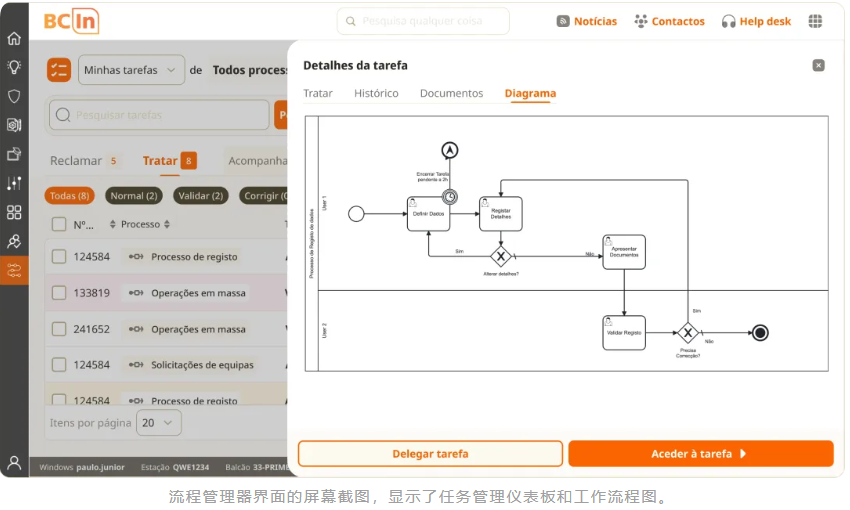Click the Home icon in the sidebar

click(14, 39)
